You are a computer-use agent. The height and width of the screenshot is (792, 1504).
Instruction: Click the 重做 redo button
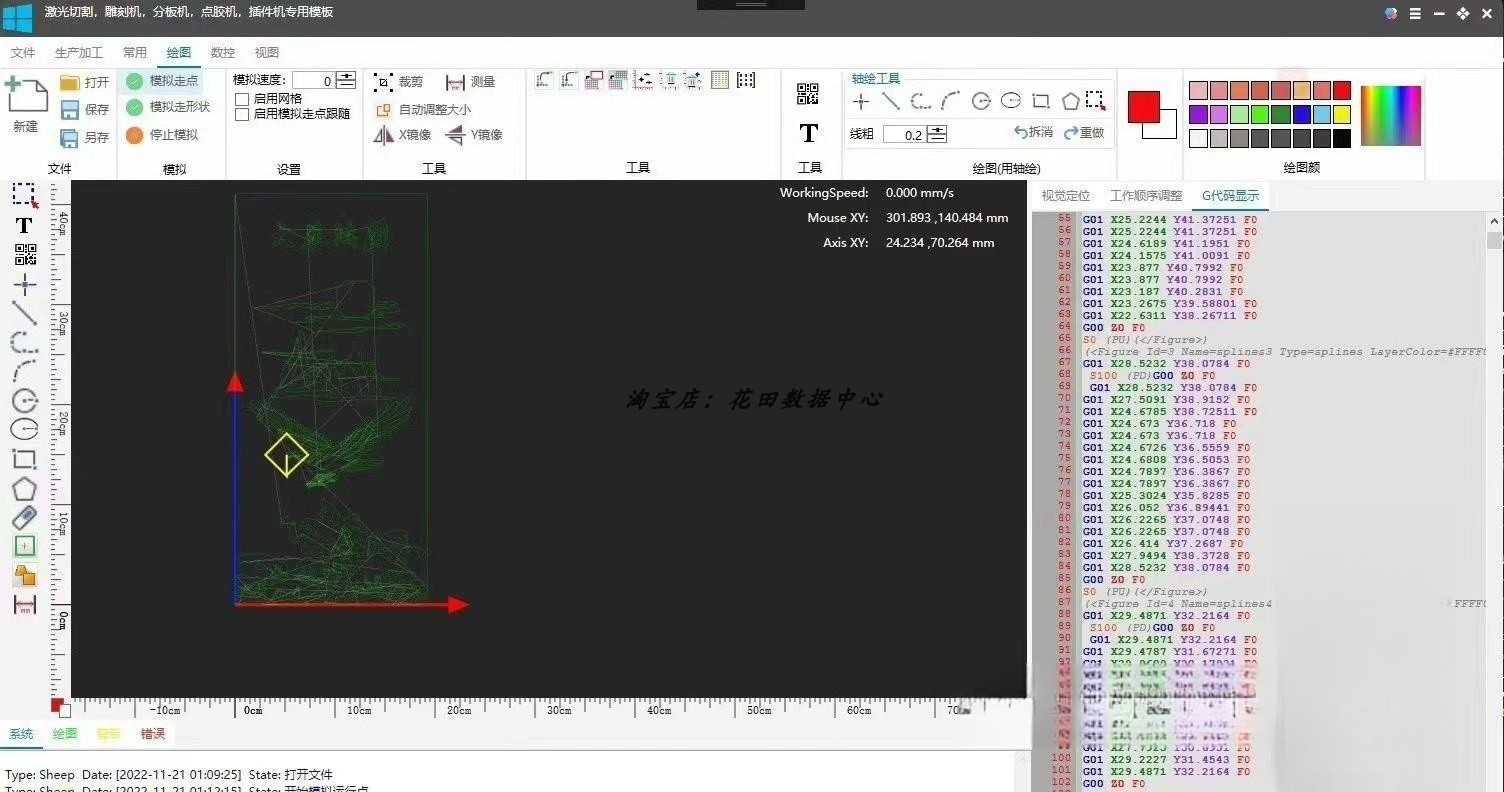pyautogui.click(x=1084, y=132)
